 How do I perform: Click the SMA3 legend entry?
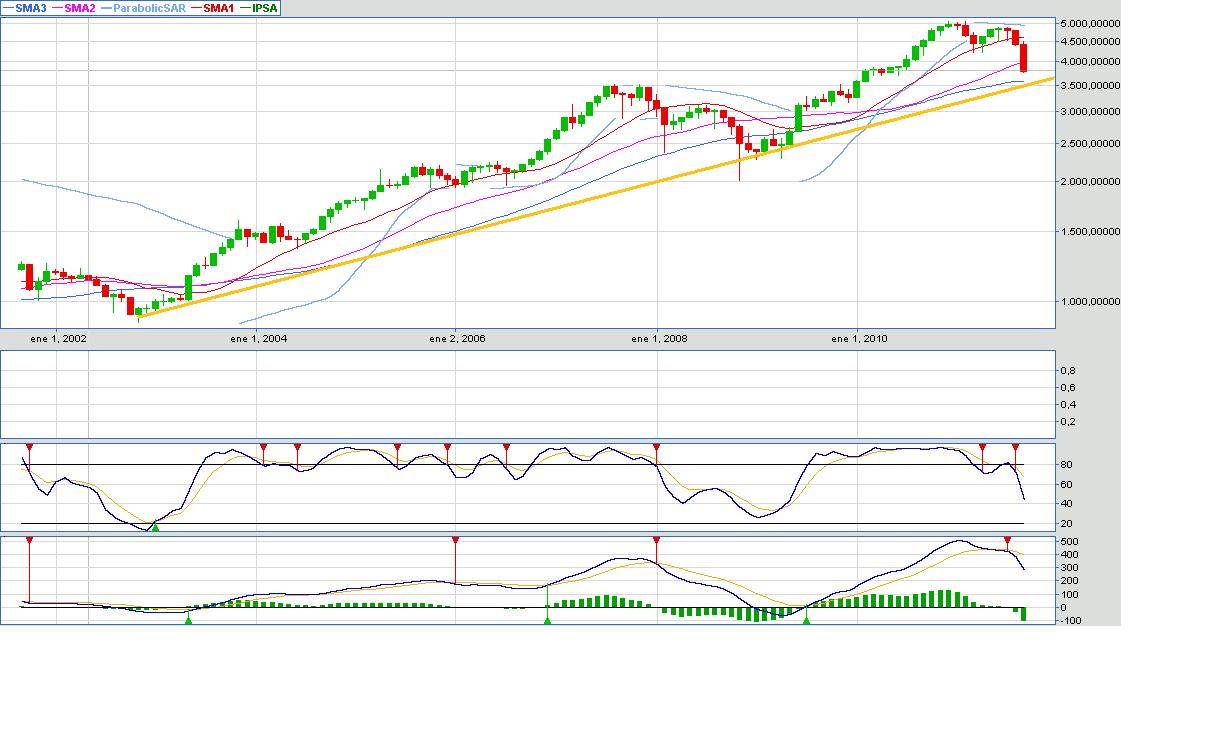point(28,8)
